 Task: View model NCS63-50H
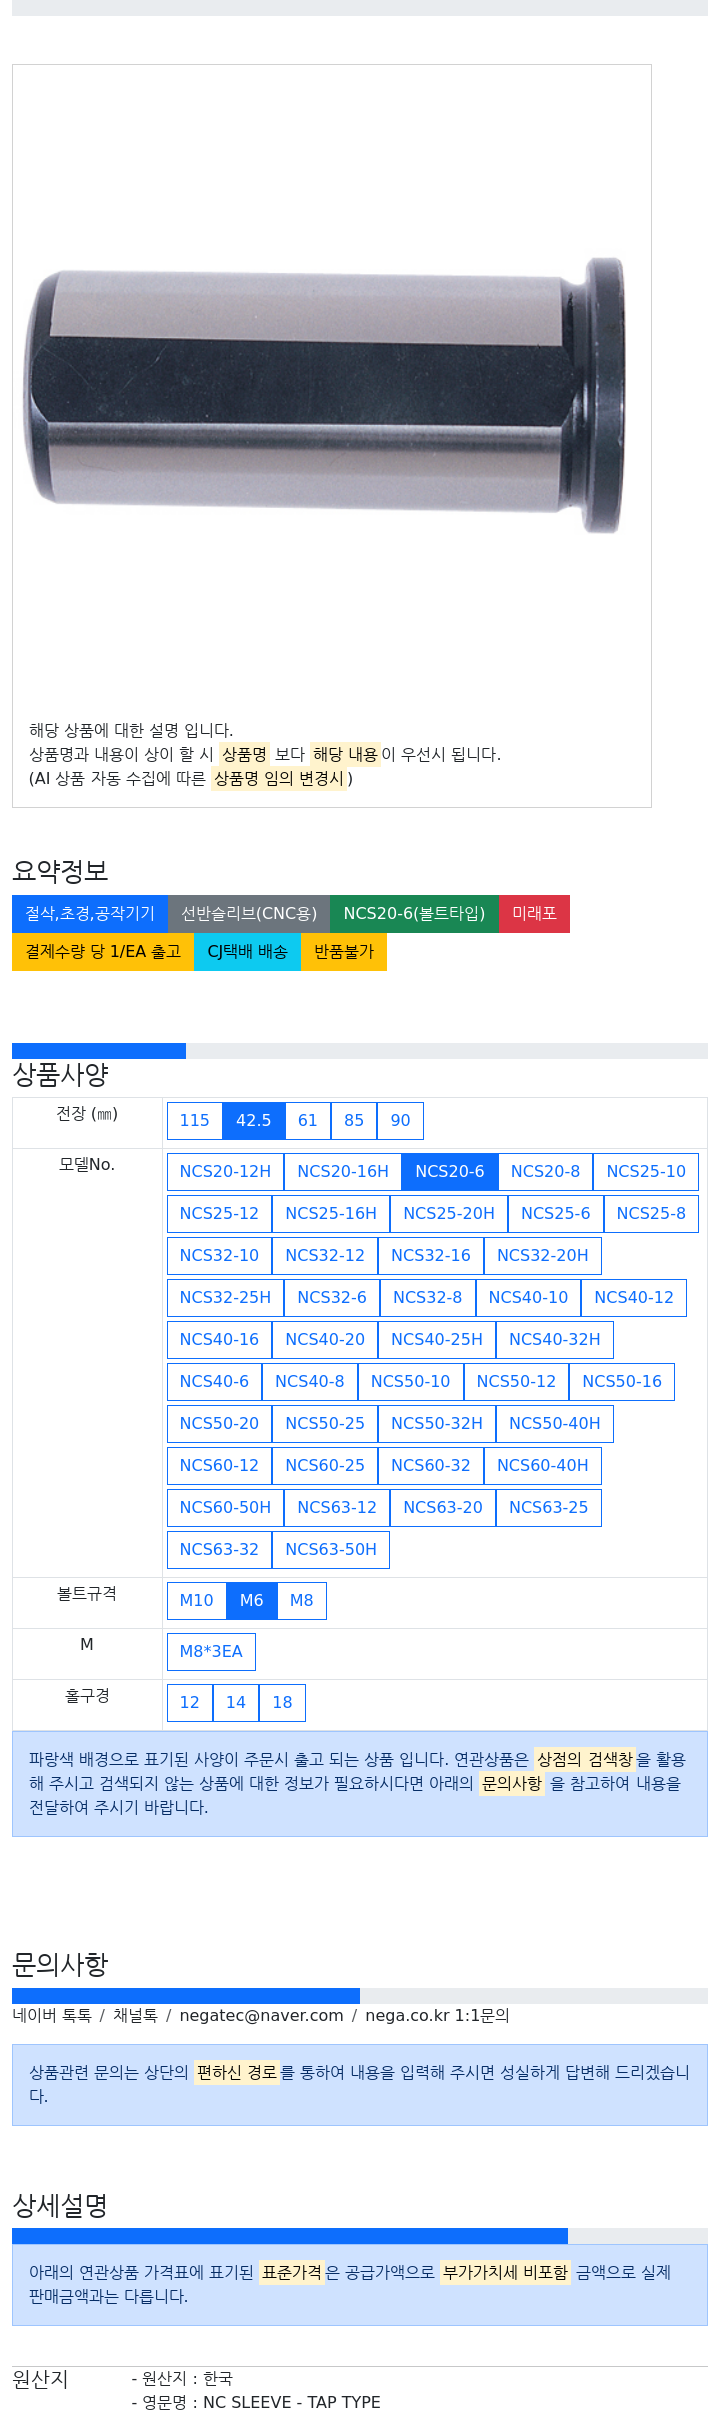click(x=331, y=1550)
